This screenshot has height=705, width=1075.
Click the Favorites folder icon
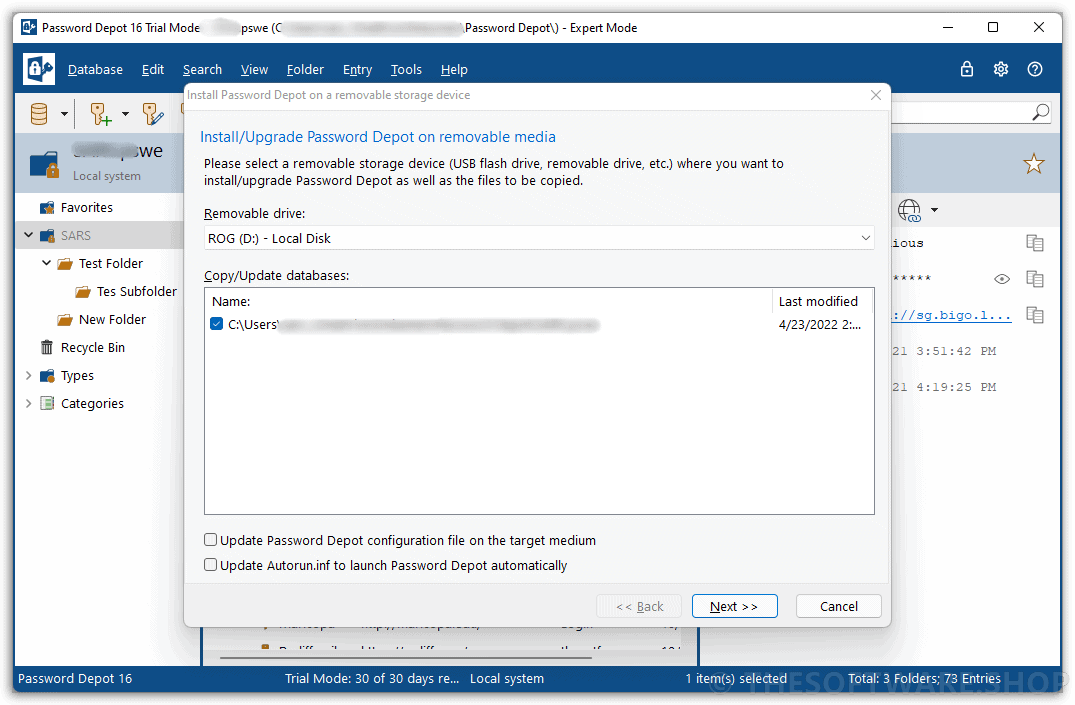click(47, 208)
